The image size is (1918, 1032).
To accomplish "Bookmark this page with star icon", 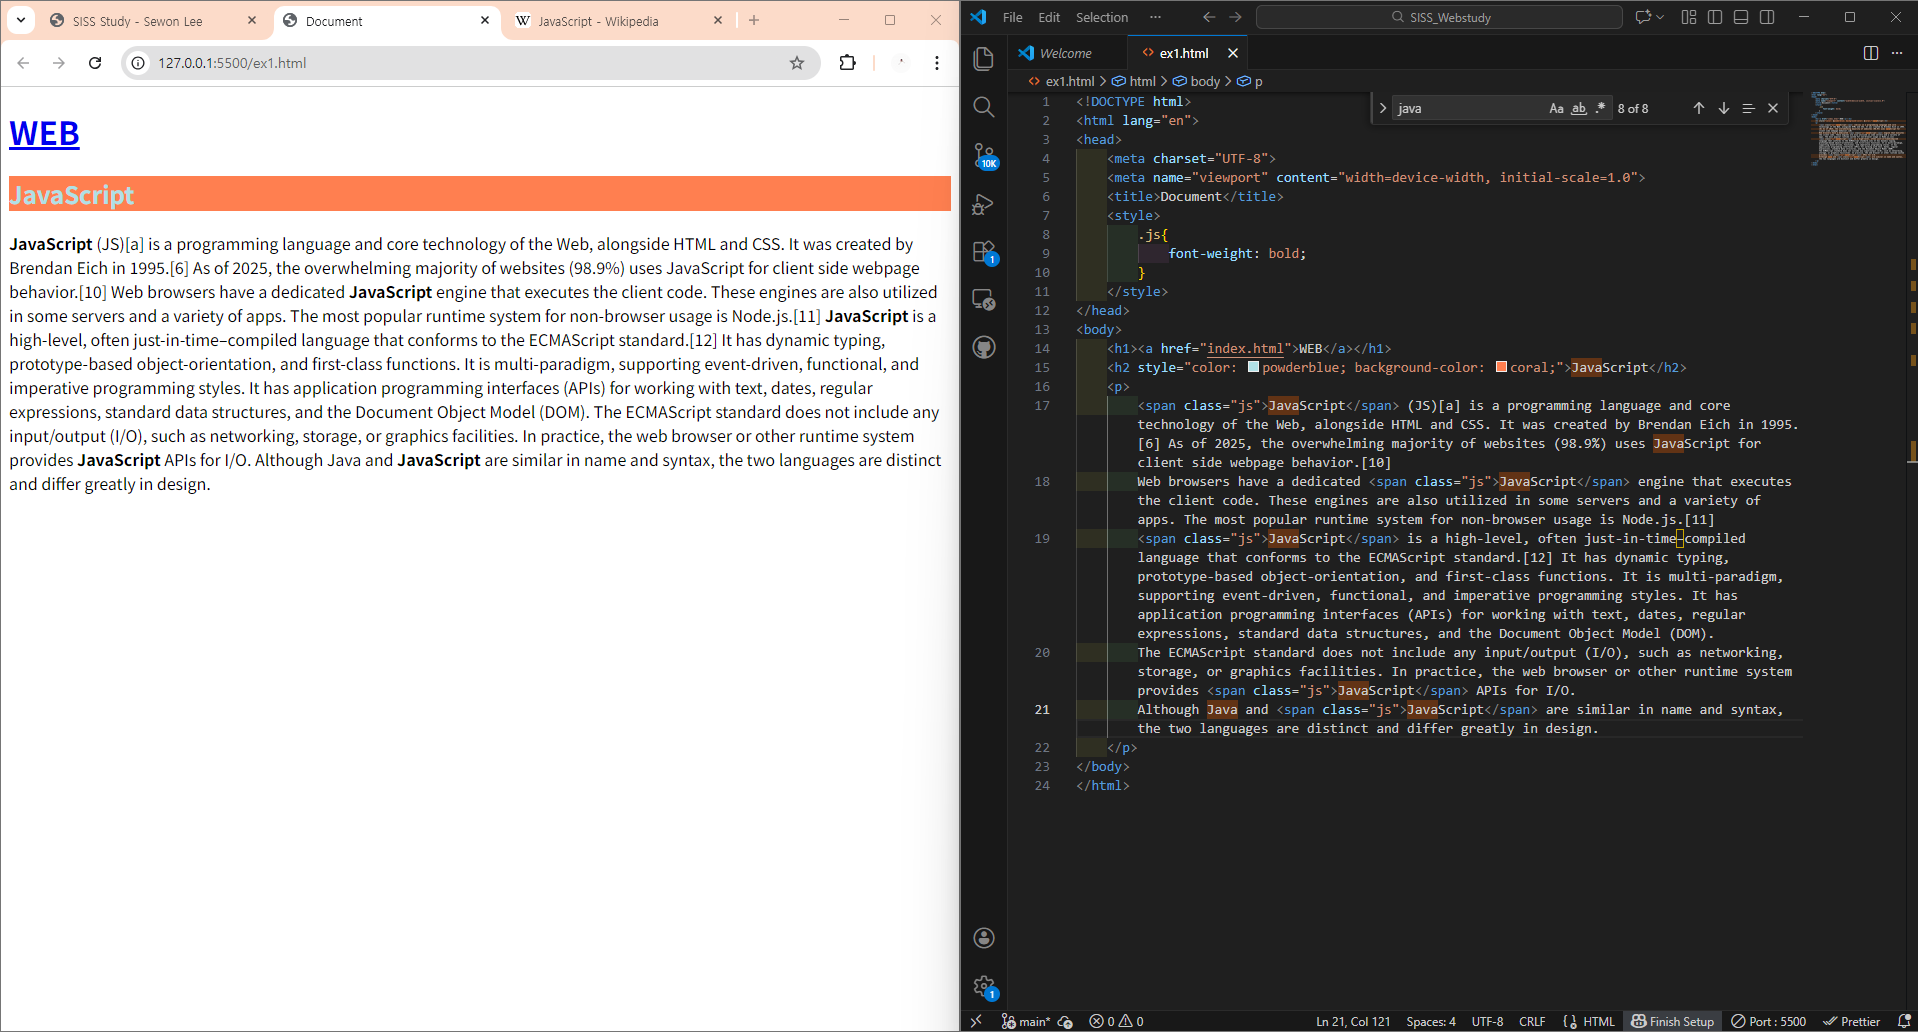I will pos(797,63).
